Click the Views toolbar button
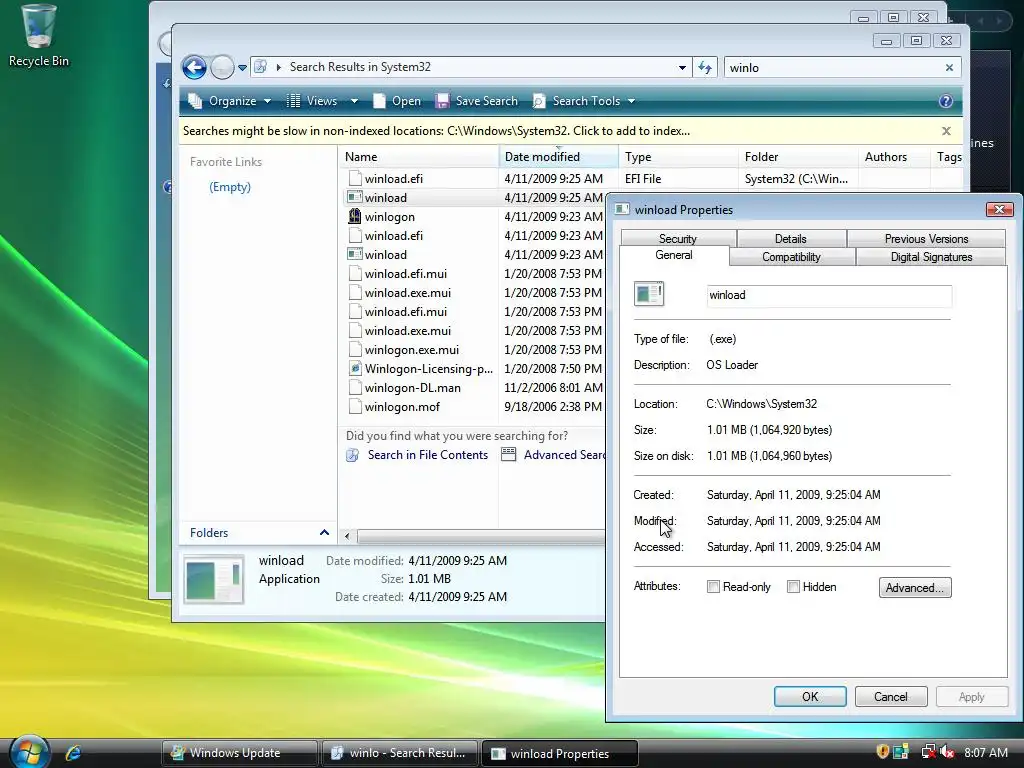The width and height of the screenshot is (1024, 768). (313, 101)
